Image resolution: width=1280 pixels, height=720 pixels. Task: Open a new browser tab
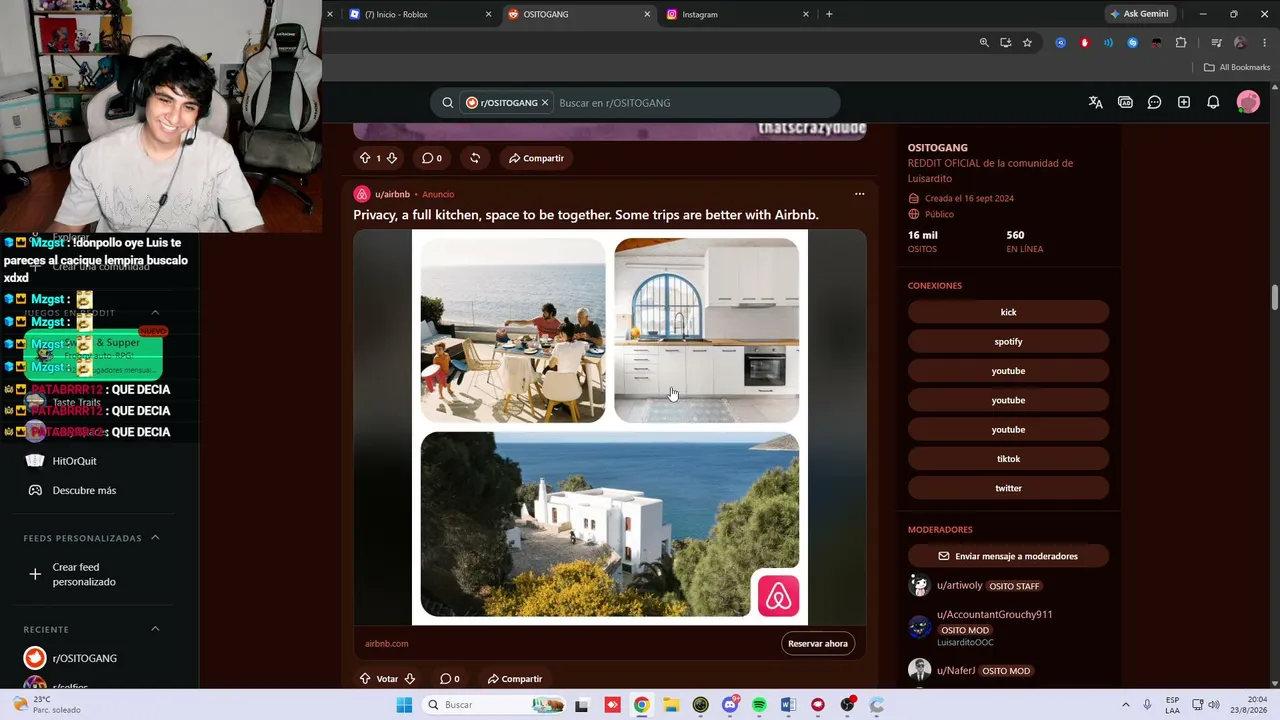click(829, 14)
